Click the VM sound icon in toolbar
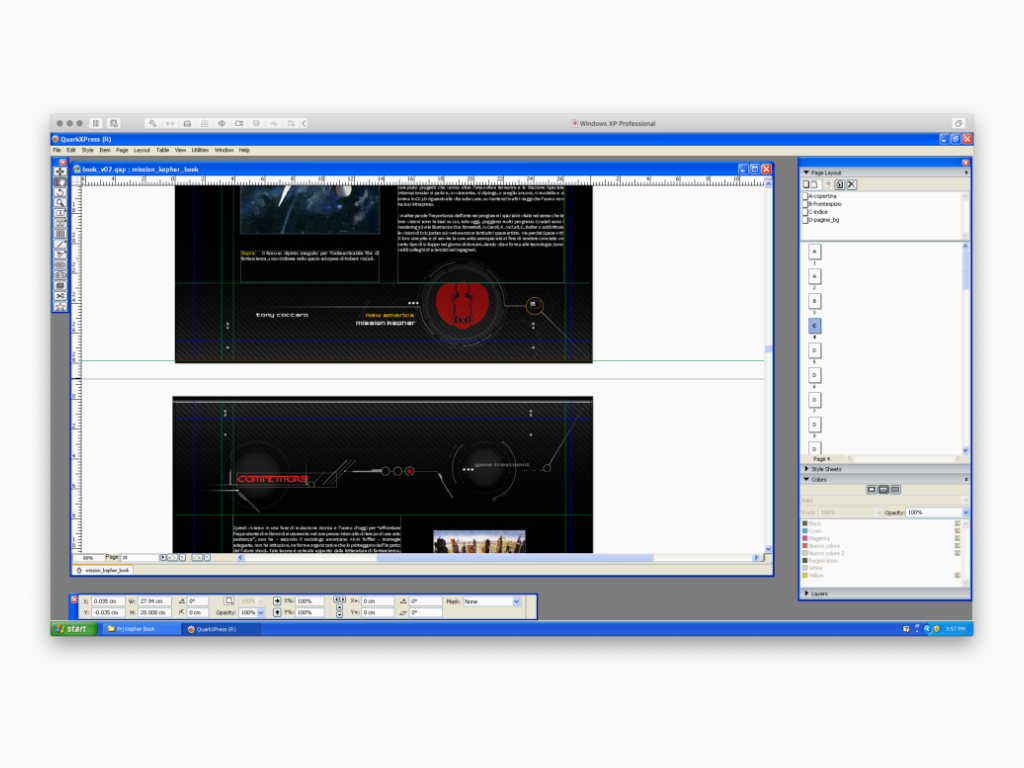 click(x=222, y=123)
